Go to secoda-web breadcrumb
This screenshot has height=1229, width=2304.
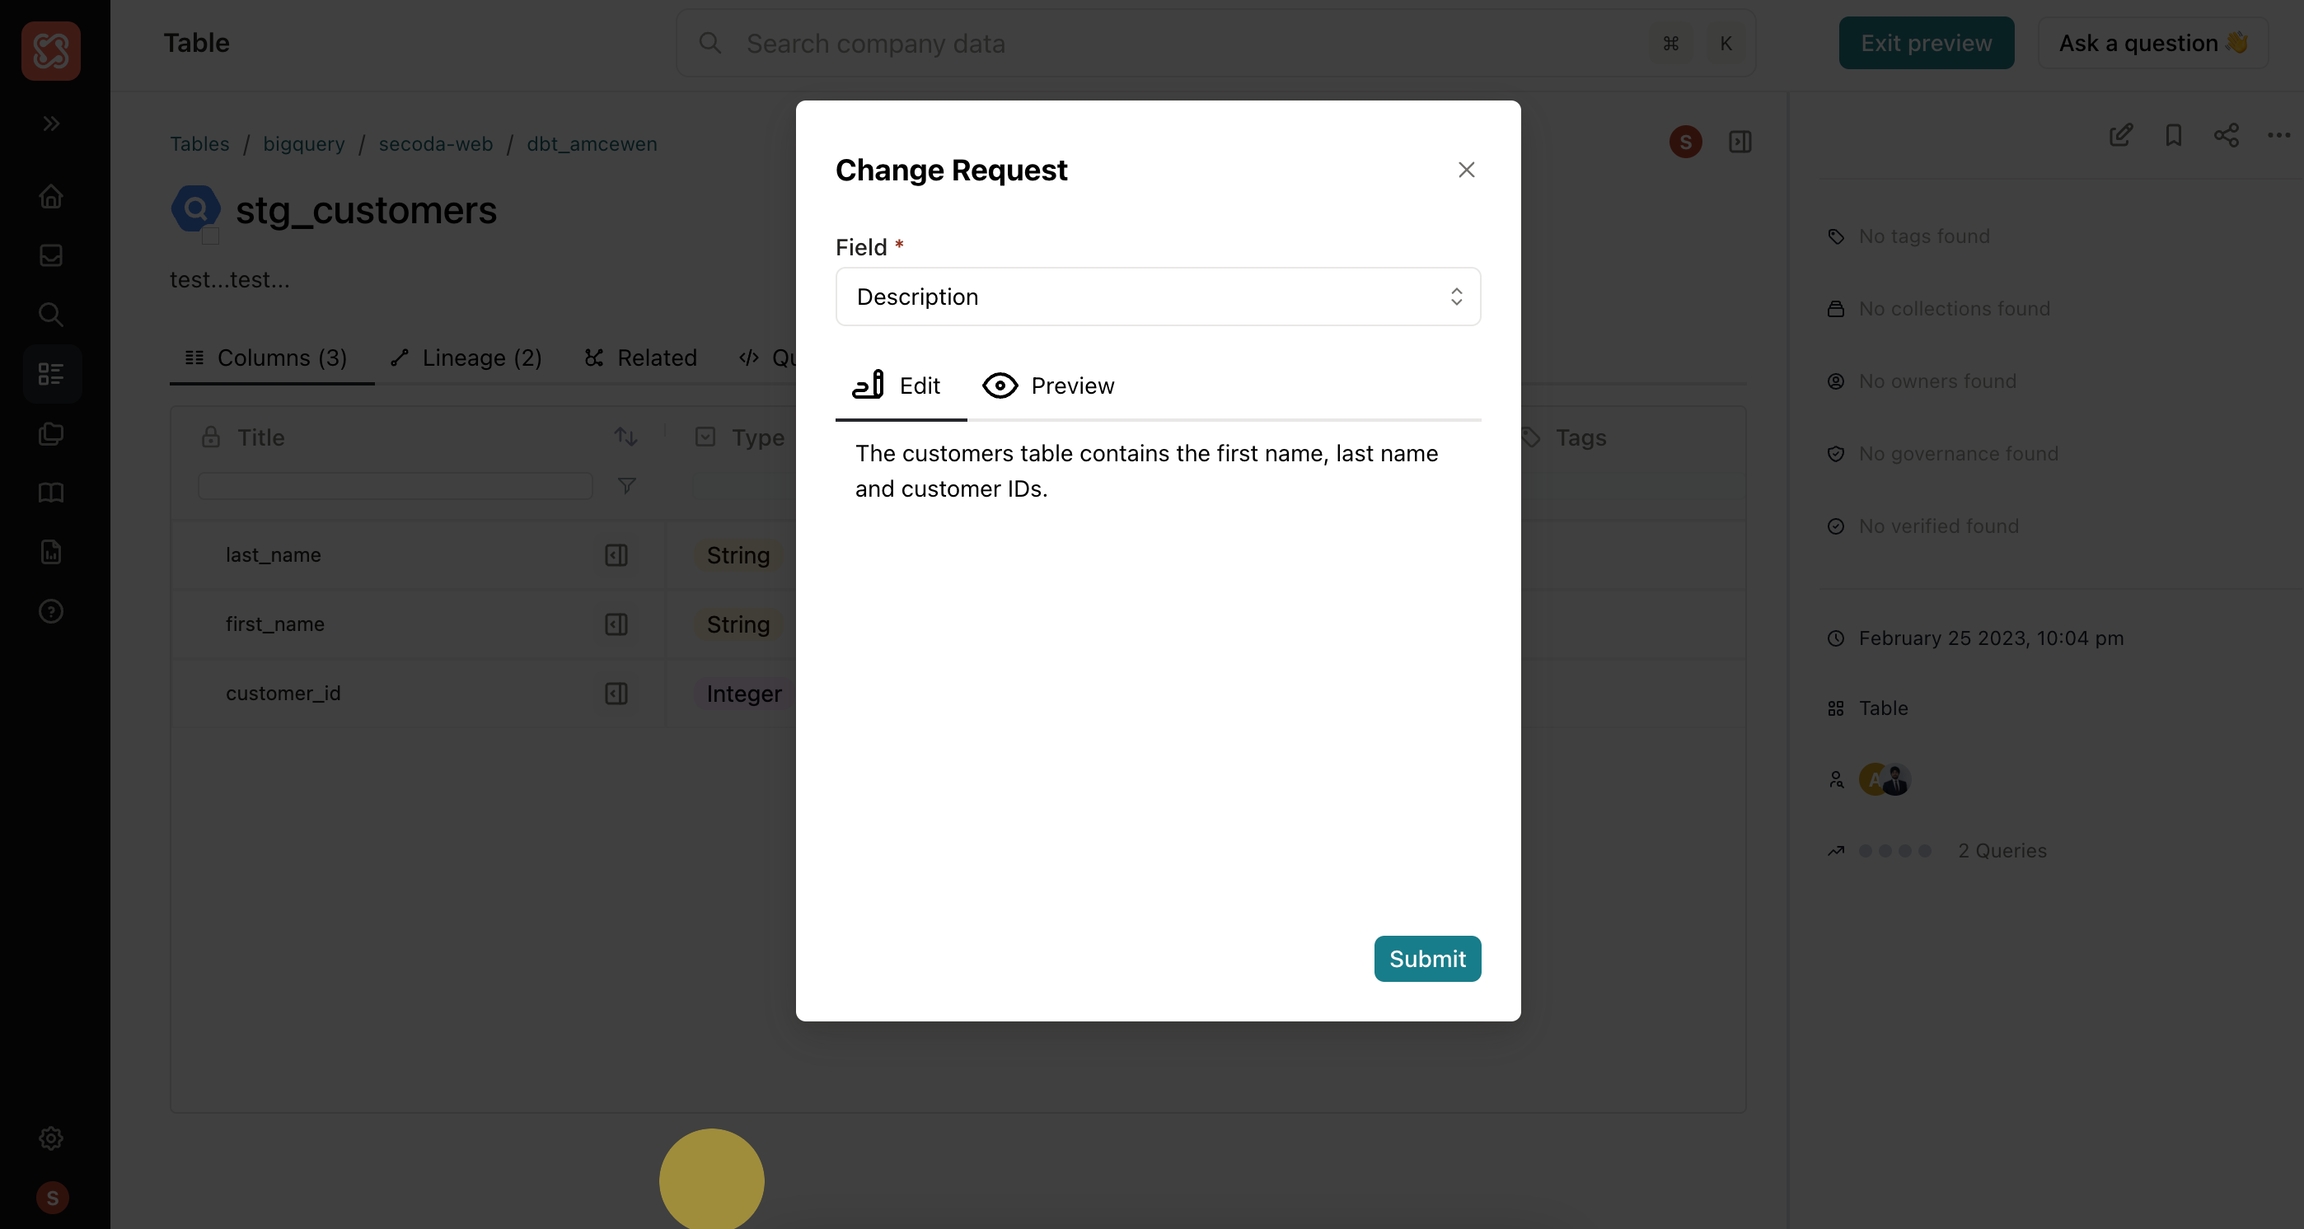click(436, 143)
